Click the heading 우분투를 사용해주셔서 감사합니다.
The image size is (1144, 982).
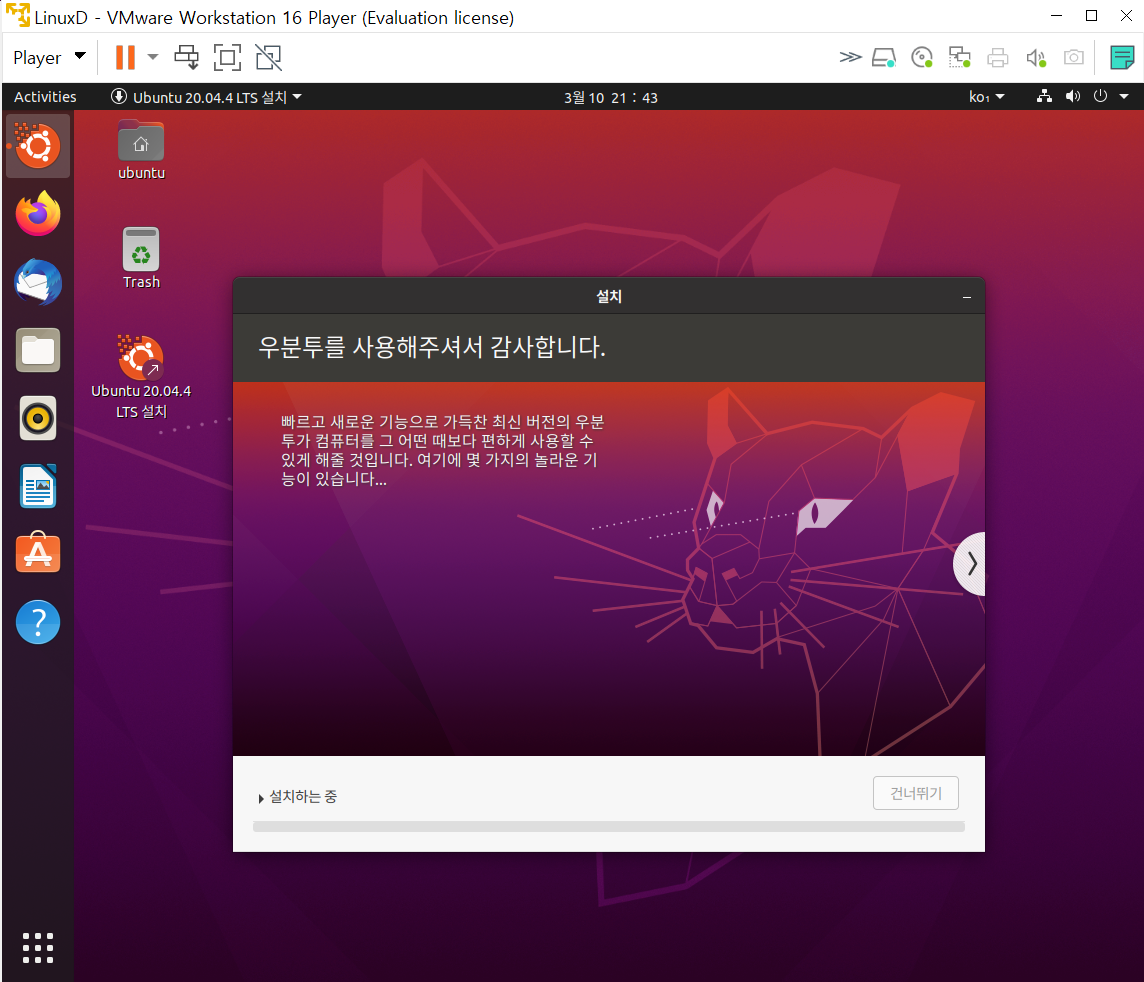pyautogui.click(x=432, y=347)
